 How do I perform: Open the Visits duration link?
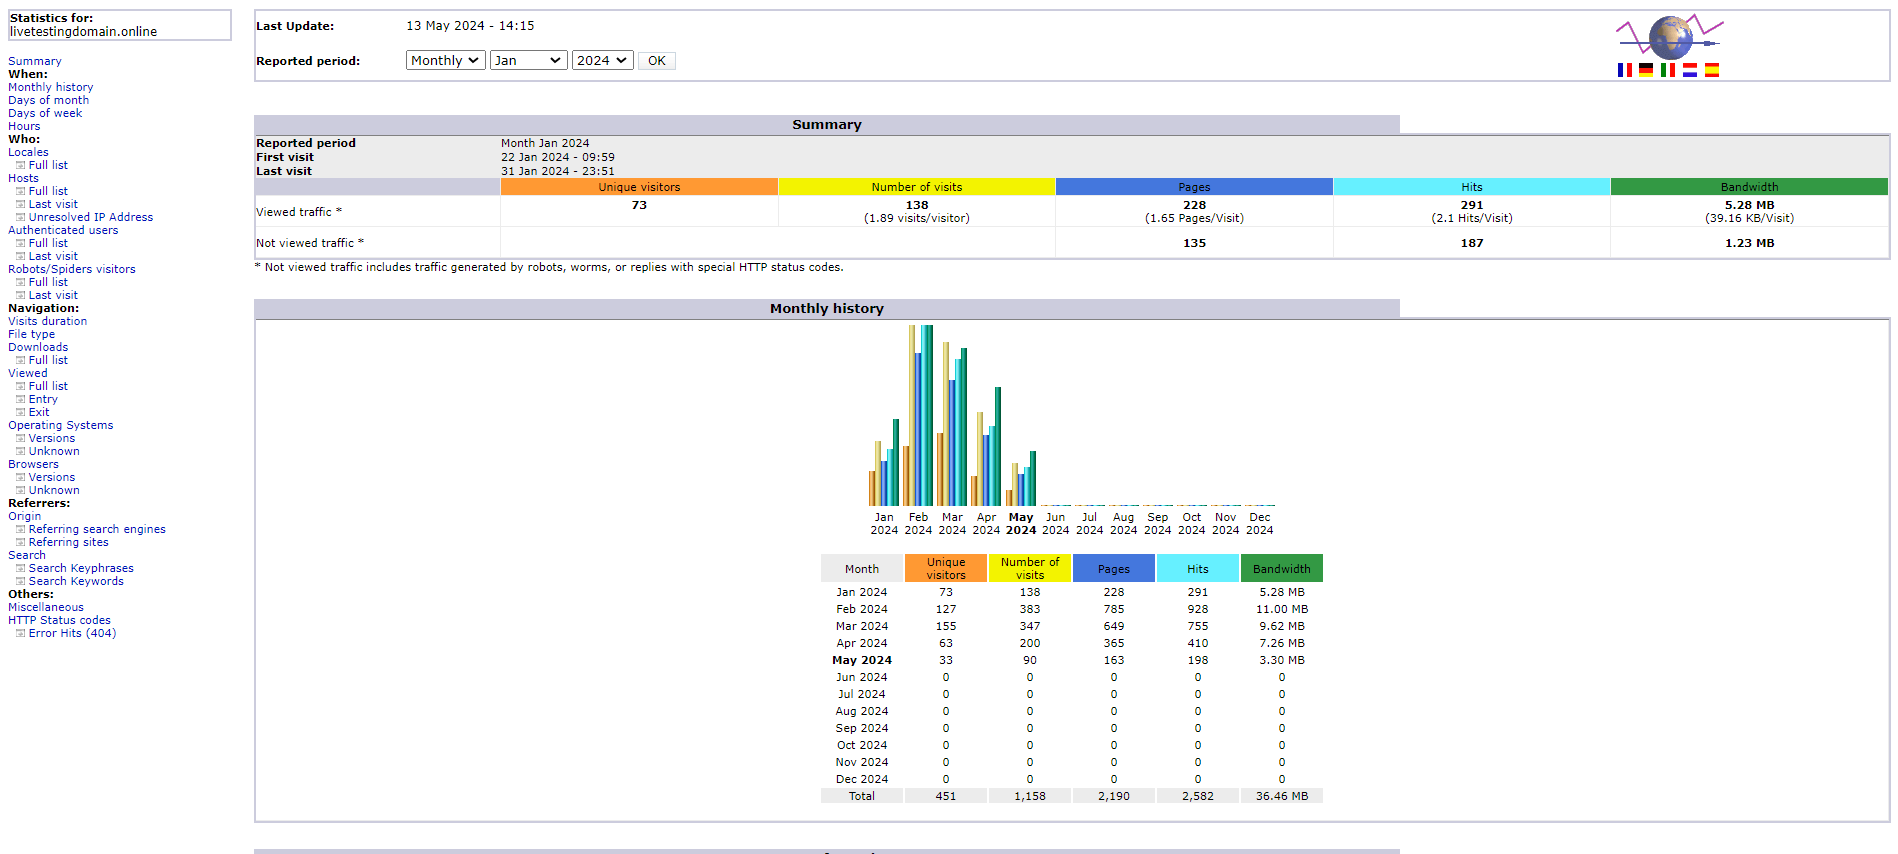coord(48,321)
